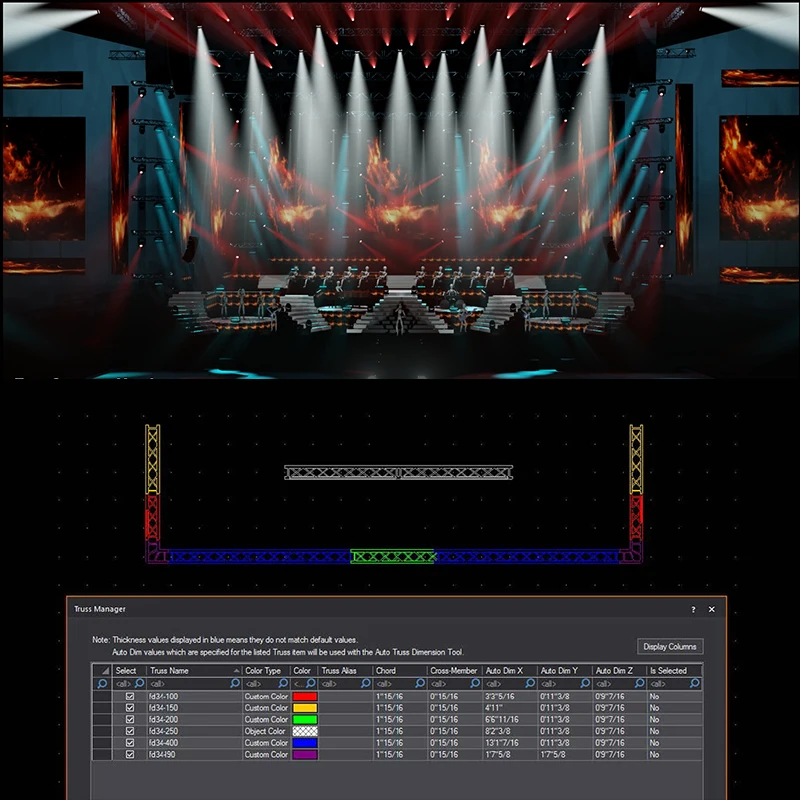800x800 pixels.
Task: Click the purple color swatch in the last row
Action: [305, 755]
